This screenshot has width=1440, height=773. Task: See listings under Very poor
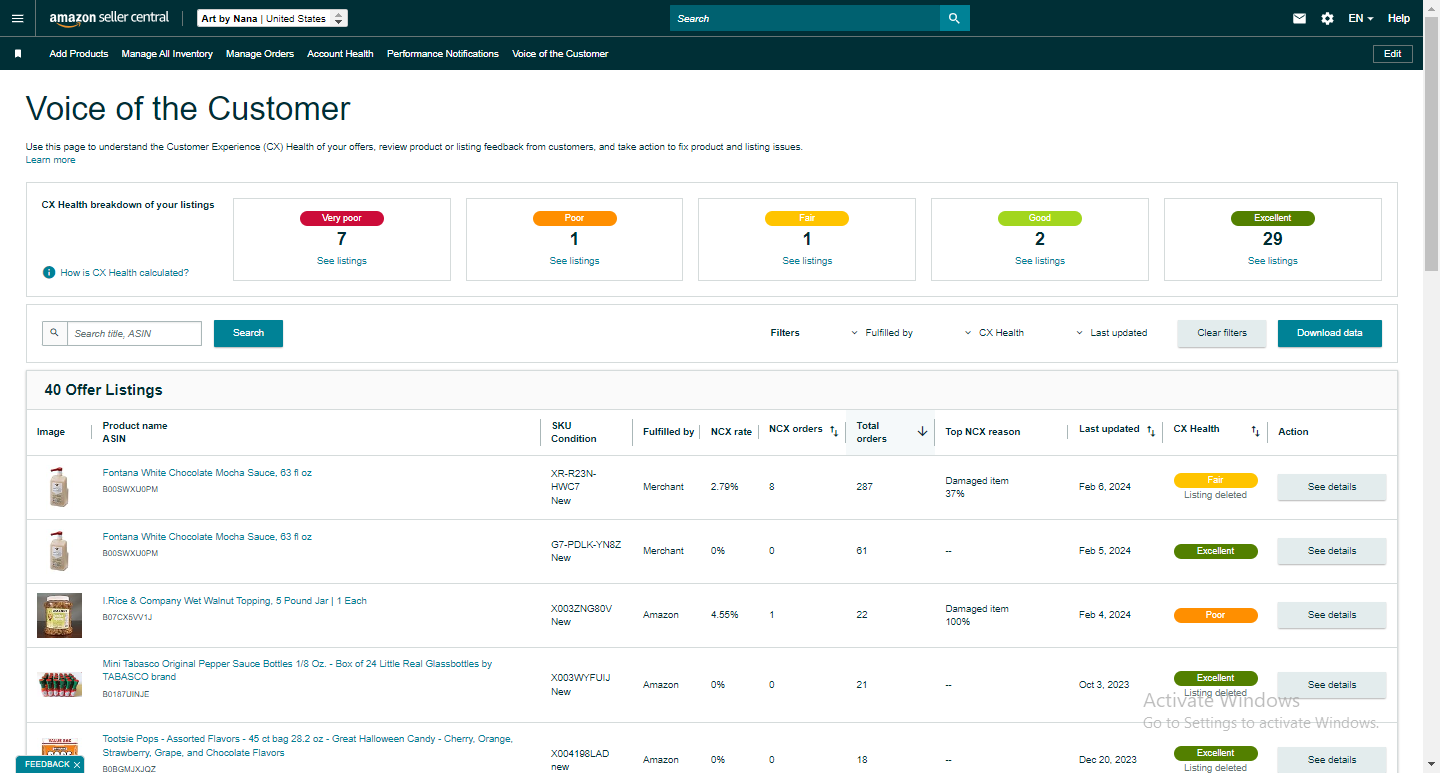click(342, 261)
